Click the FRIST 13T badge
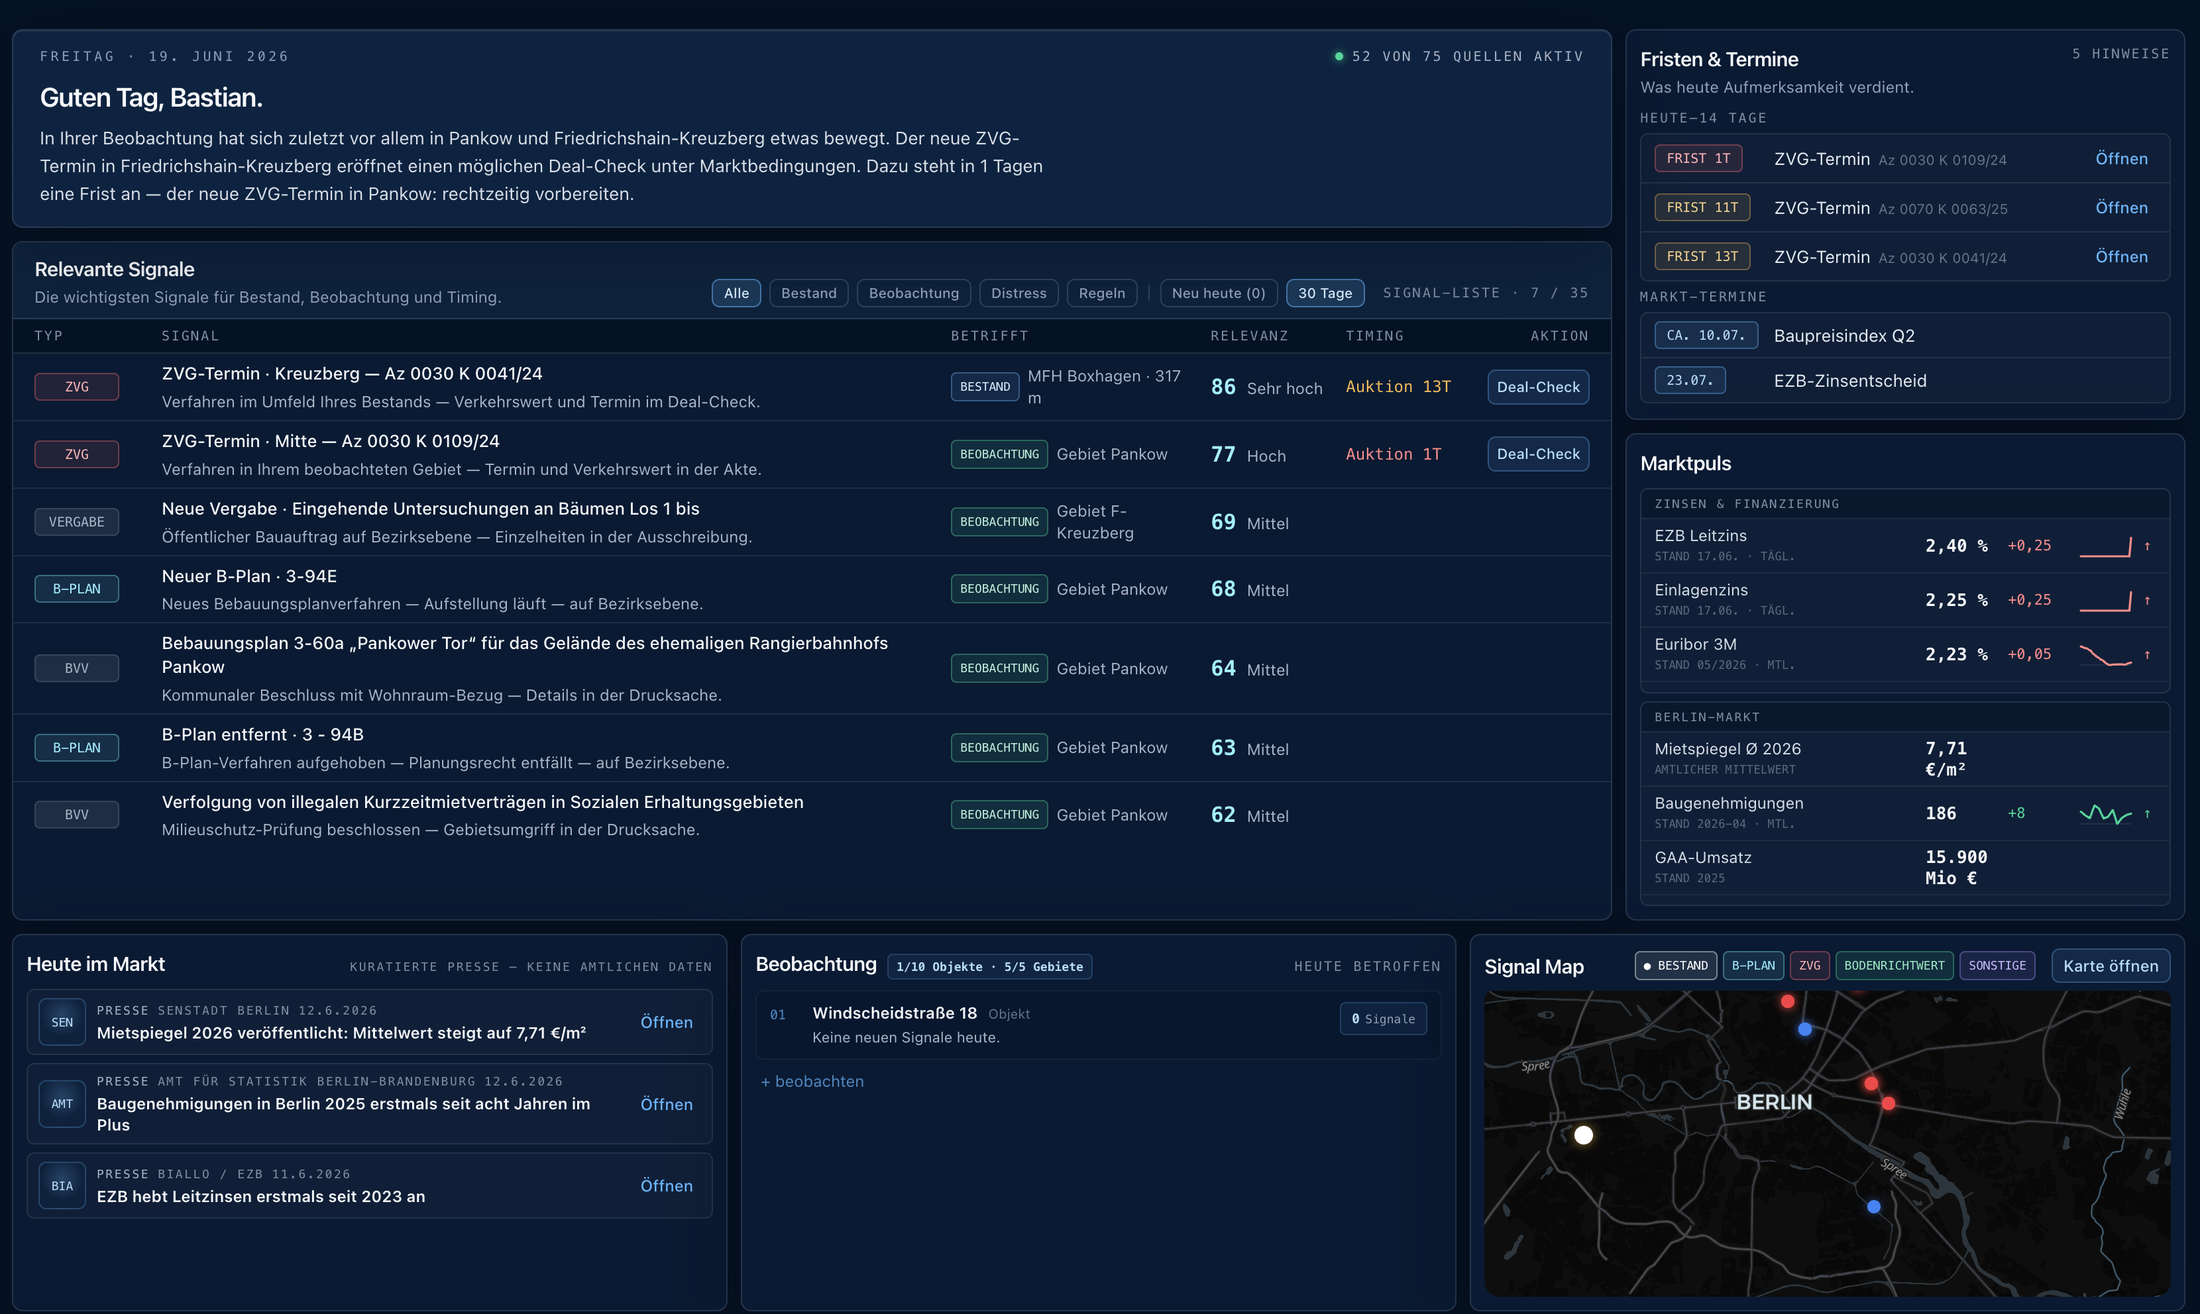Viewport: 2200px width, 1314px height. pos(1702,256)
